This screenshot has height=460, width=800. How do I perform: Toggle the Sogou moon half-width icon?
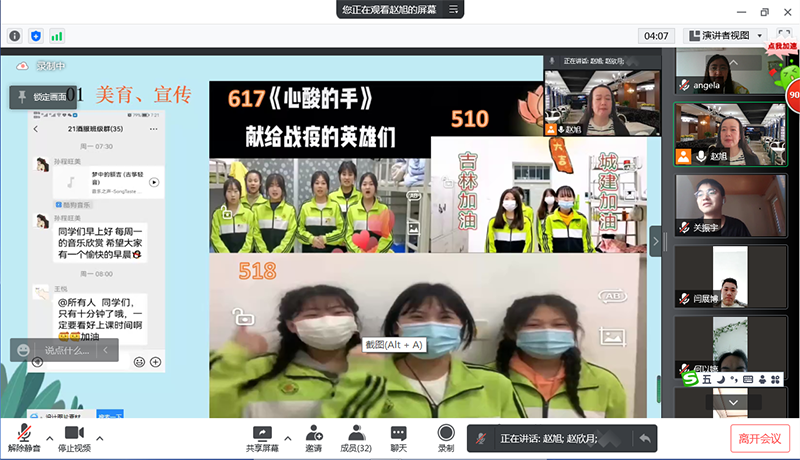[x=721, y=379]
